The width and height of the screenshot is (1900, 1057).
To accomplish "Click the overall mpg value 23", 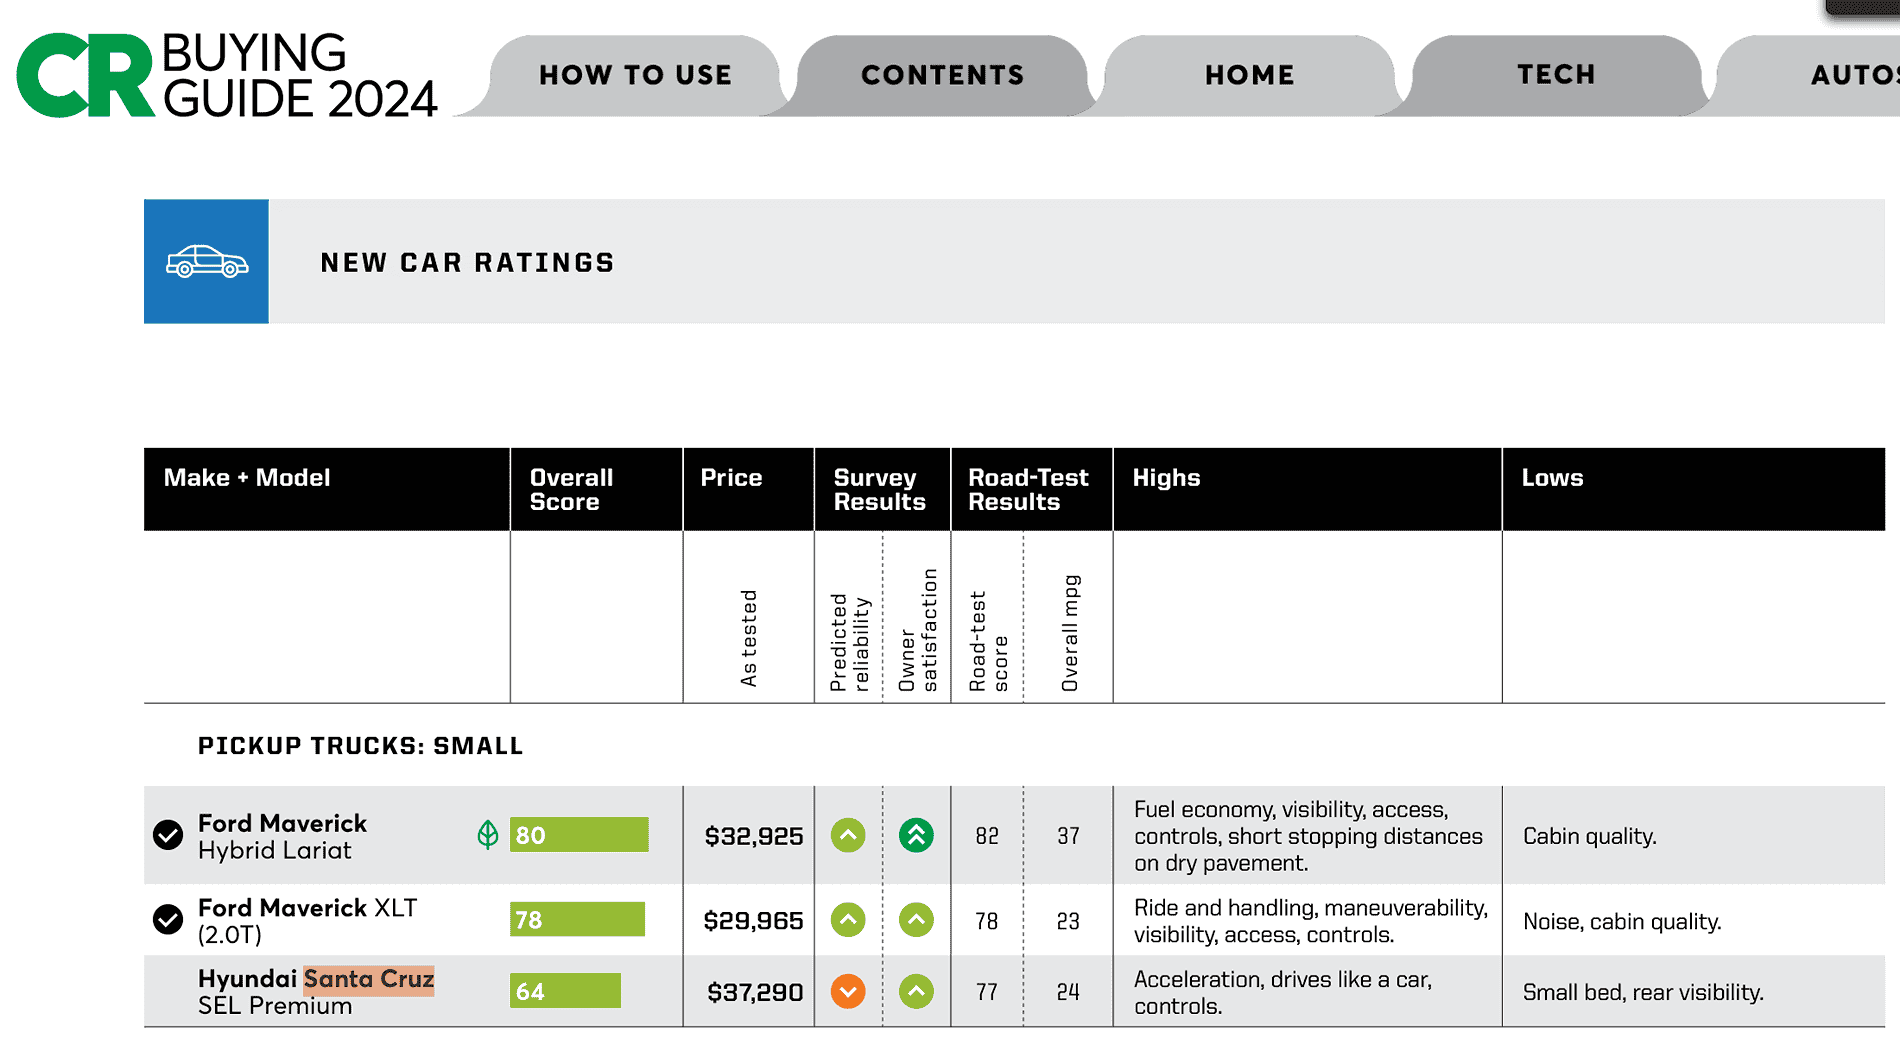I will pyautogui.click(x=1068, y=921).
